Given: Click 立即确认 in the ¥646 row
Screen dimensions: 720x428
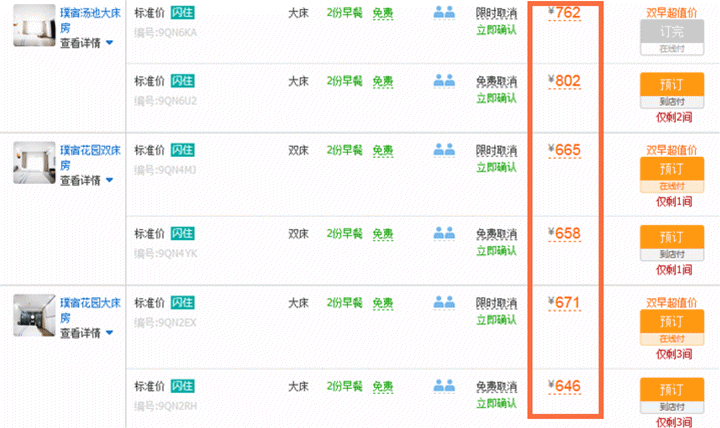Looking at the screenshot, I should (496, 403).
